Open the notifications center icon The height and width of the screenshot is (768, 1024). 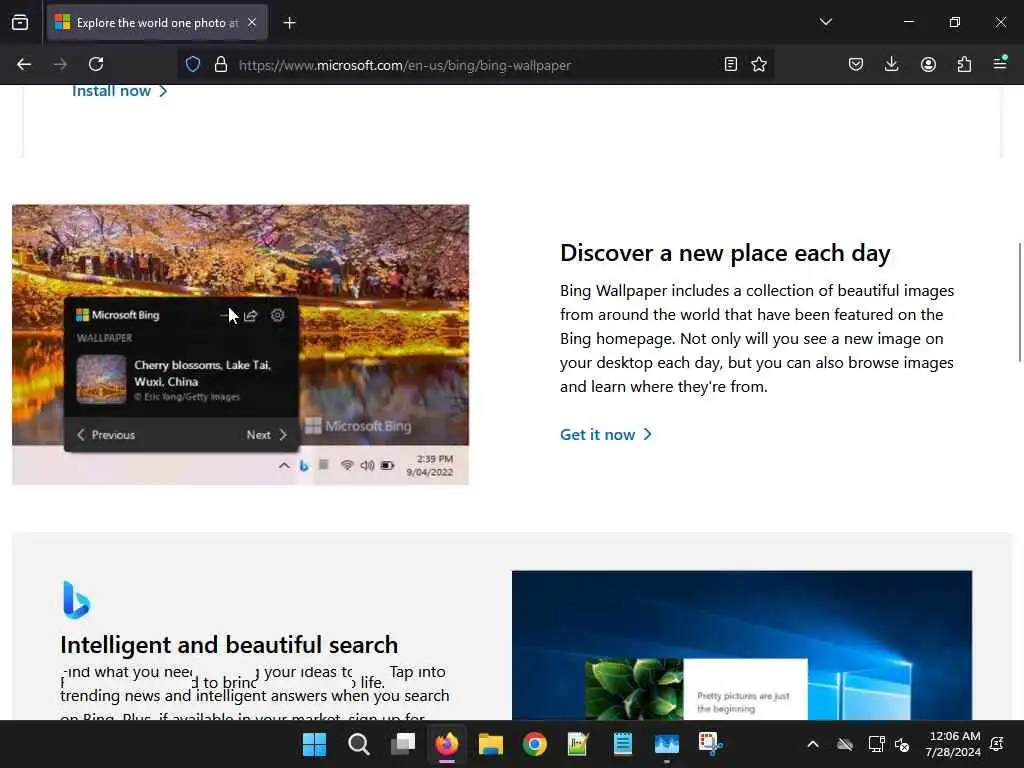click(x=997, y=744)
